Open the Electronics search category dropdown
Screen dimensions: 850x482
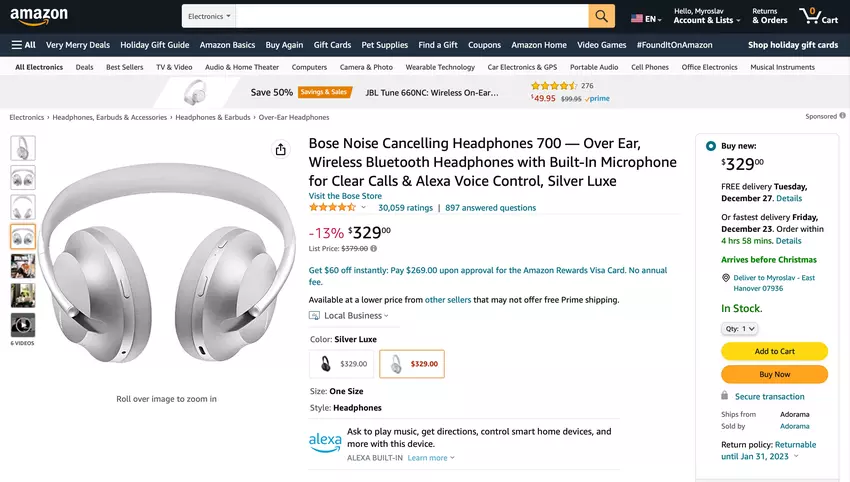click(209, 16)
